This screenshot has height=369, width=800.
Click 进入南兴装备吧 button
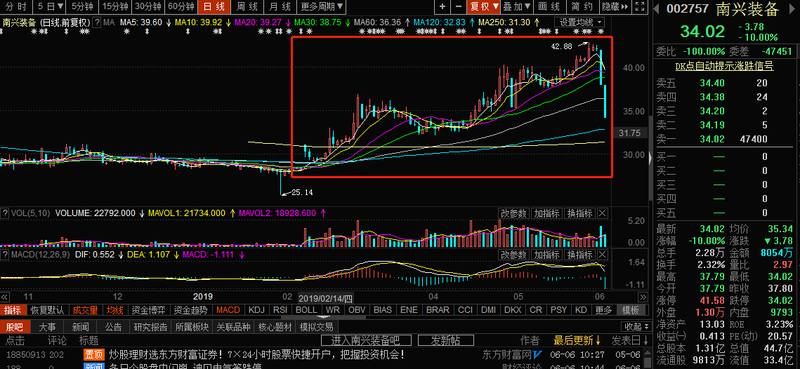365,340
